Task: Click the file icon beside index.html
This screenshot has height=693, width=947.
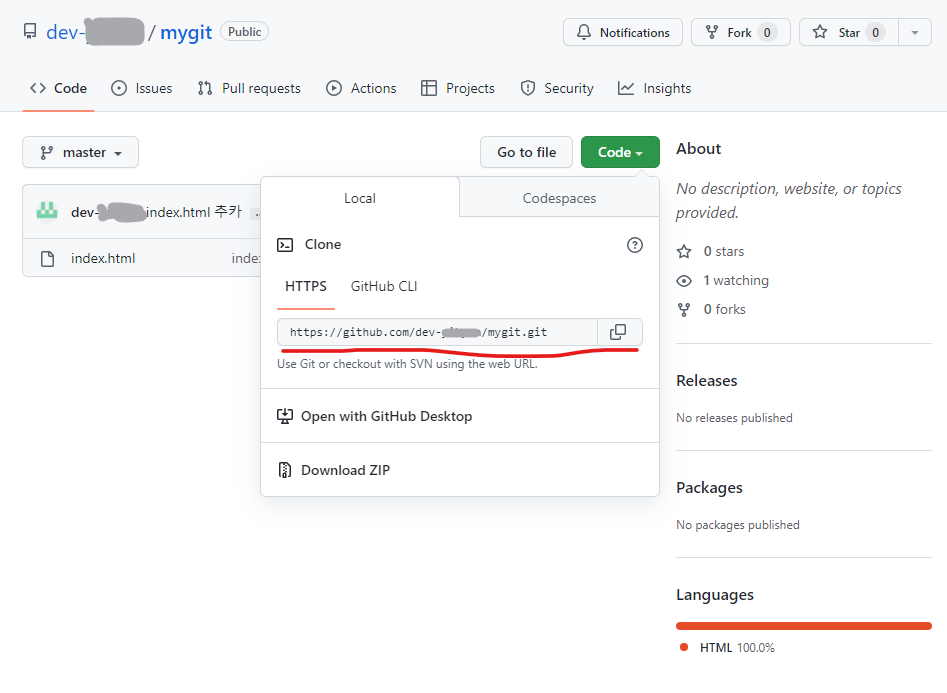Action: 47,259
